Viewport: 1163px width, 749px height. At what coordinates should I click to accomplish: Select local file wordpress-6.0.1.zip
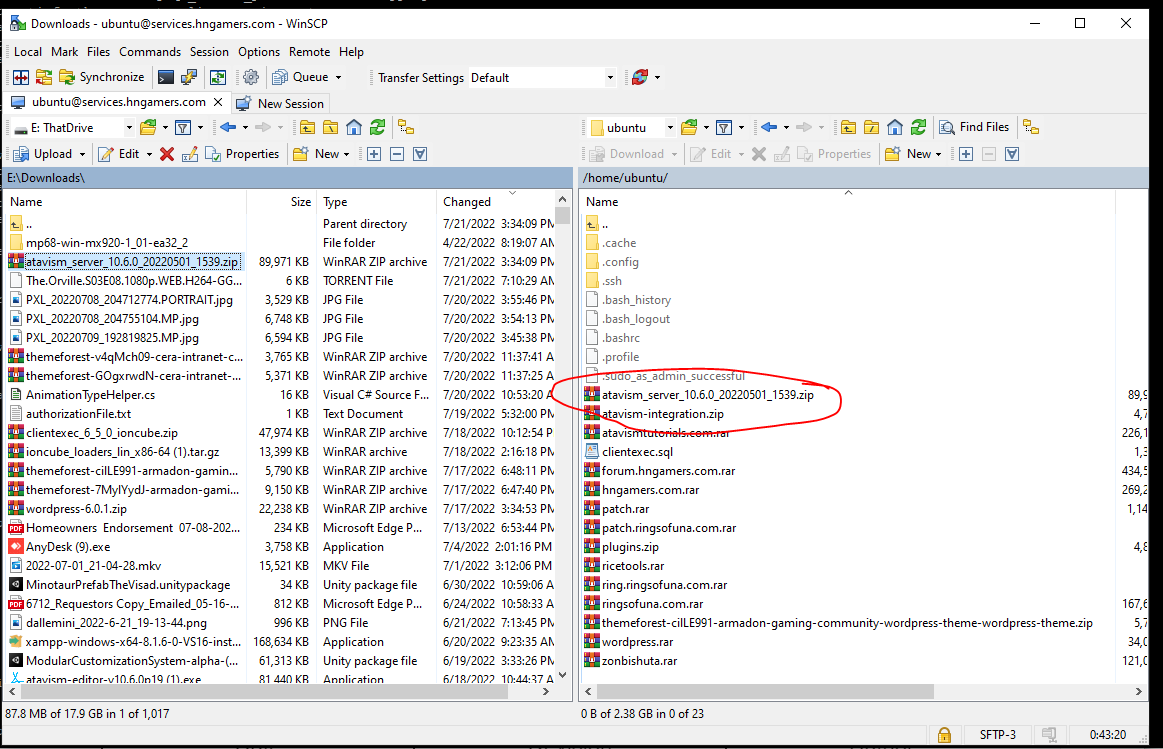coord(76,509)
